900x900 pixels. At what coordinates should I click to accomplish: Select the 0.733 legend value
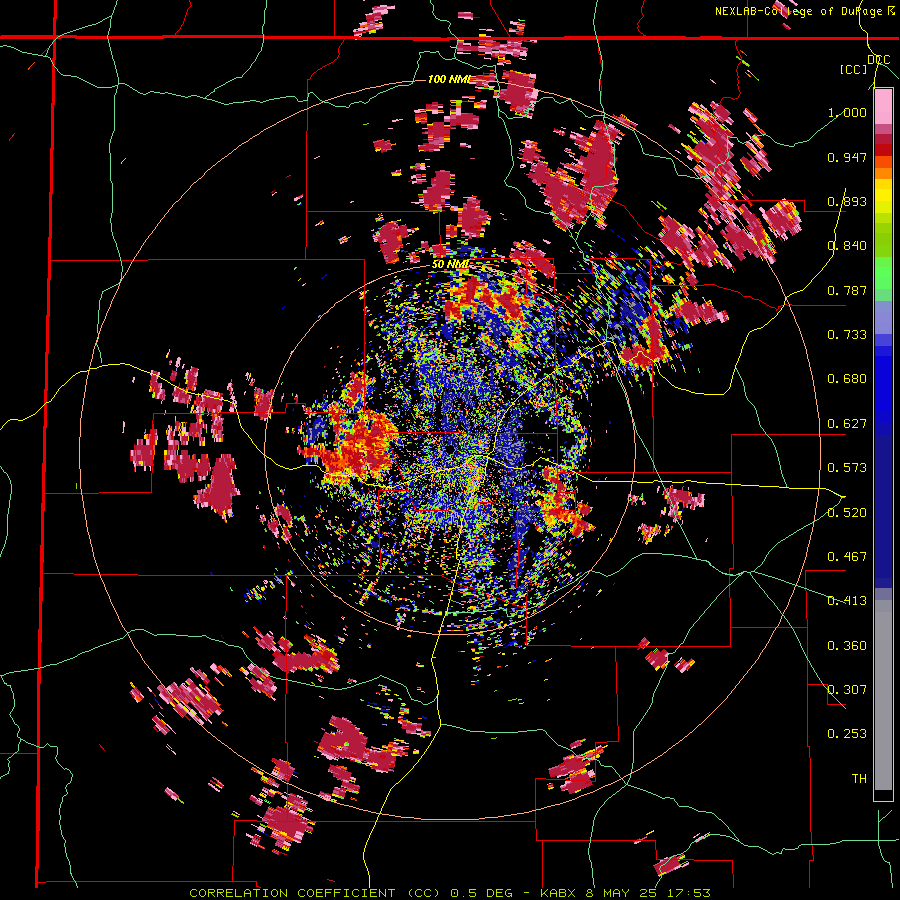(x=847, y=335)
